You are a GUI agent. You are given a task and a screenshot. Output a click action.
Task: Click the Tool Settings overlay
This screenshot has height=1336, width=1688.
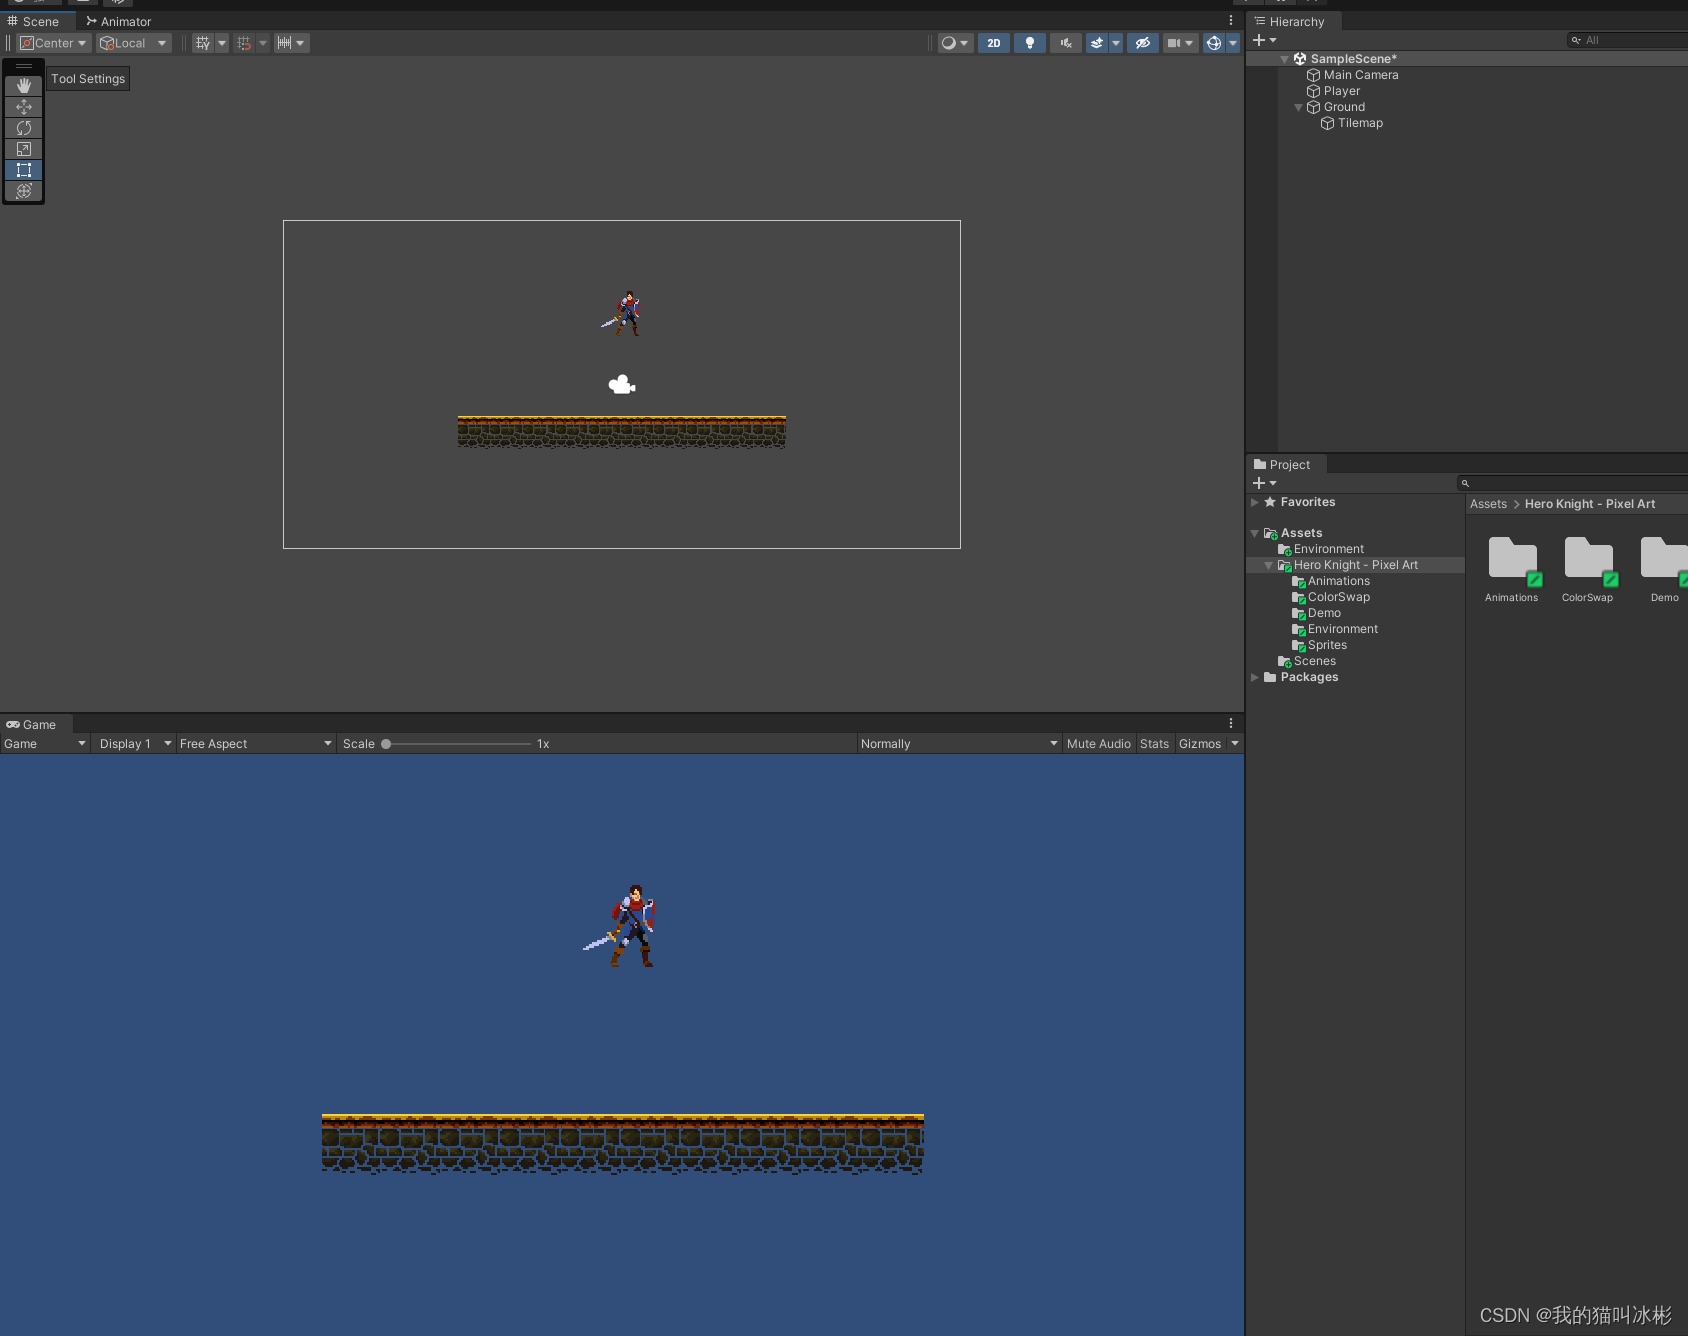click(88, 79)
